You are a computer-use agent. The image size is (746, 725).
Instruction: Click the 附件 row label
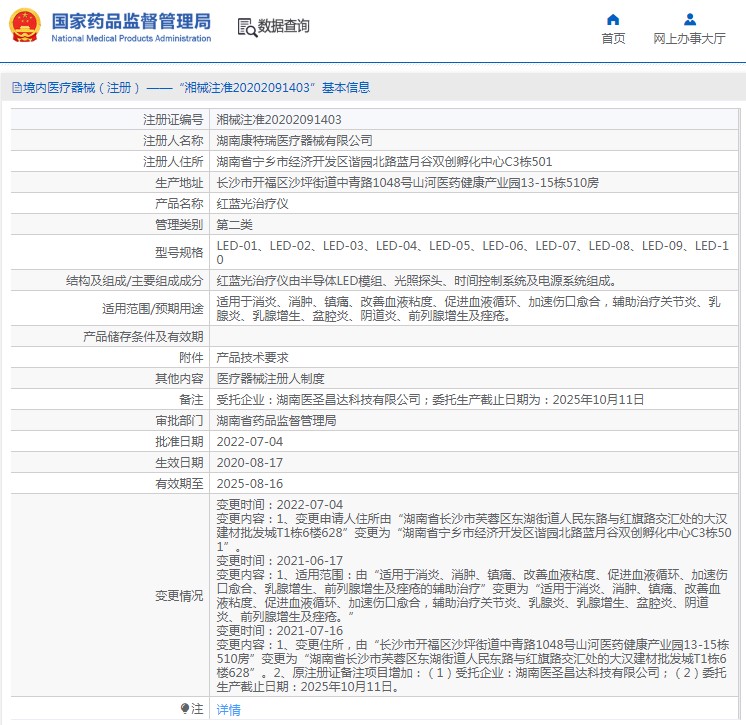pos(191,358)
